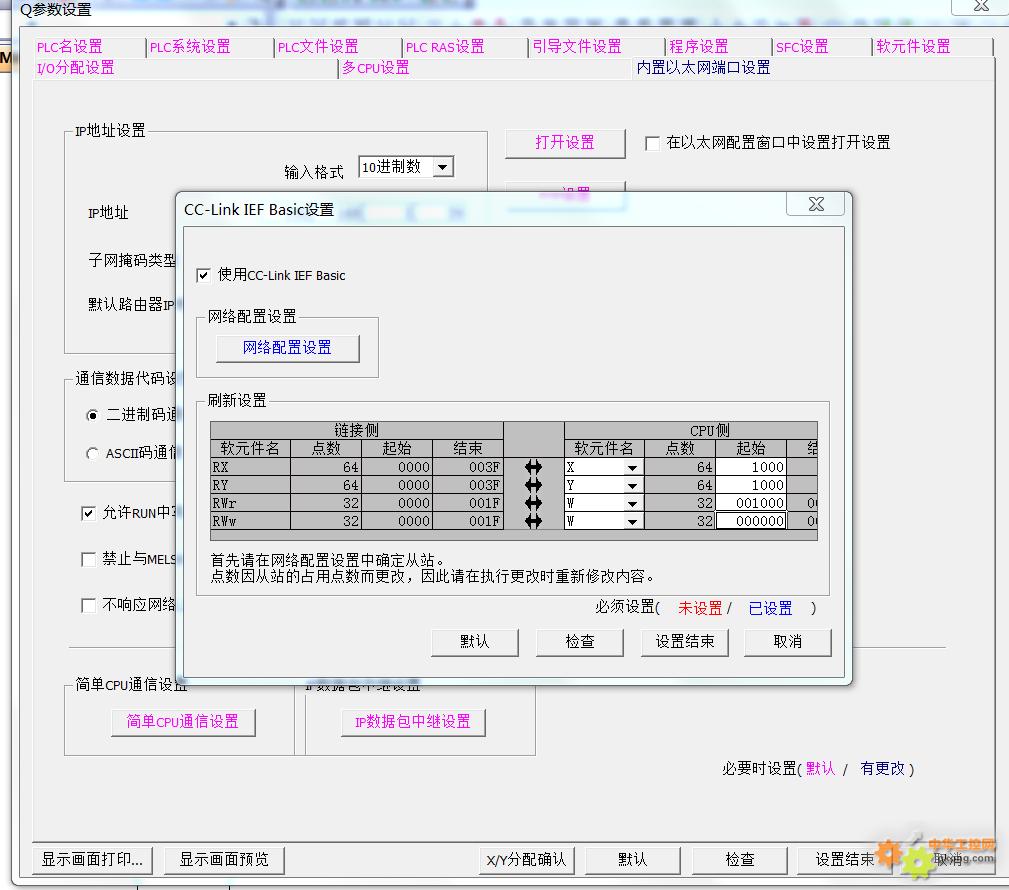Check the 禁止与MELS option
The width and height of the screenshot is (1009, 890).
(x=88, y=559)
